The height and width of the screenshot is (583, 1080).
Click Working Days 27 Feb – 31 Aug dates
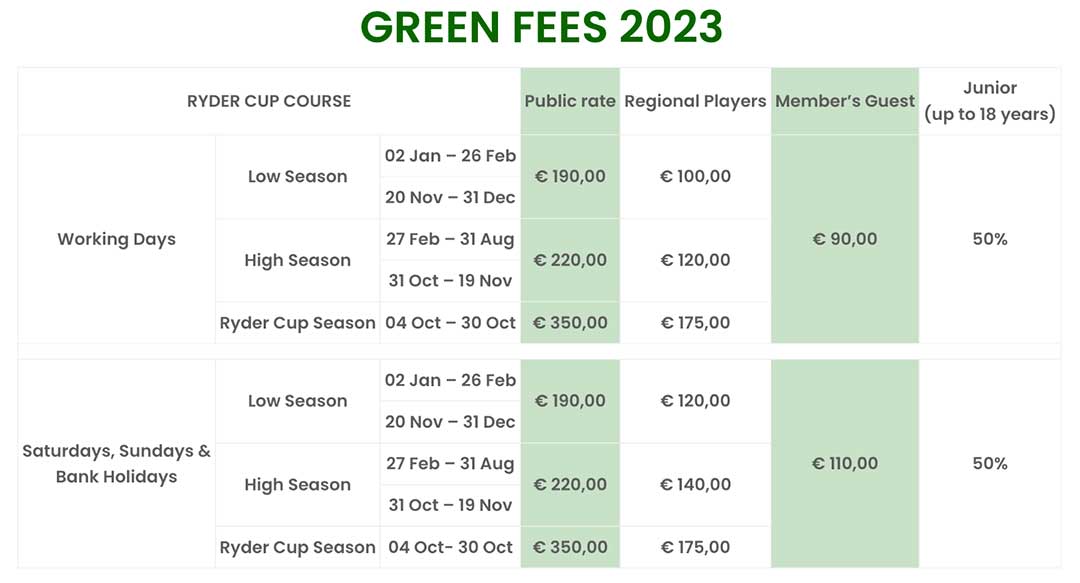pyautogui.click(x=450, y=239)
